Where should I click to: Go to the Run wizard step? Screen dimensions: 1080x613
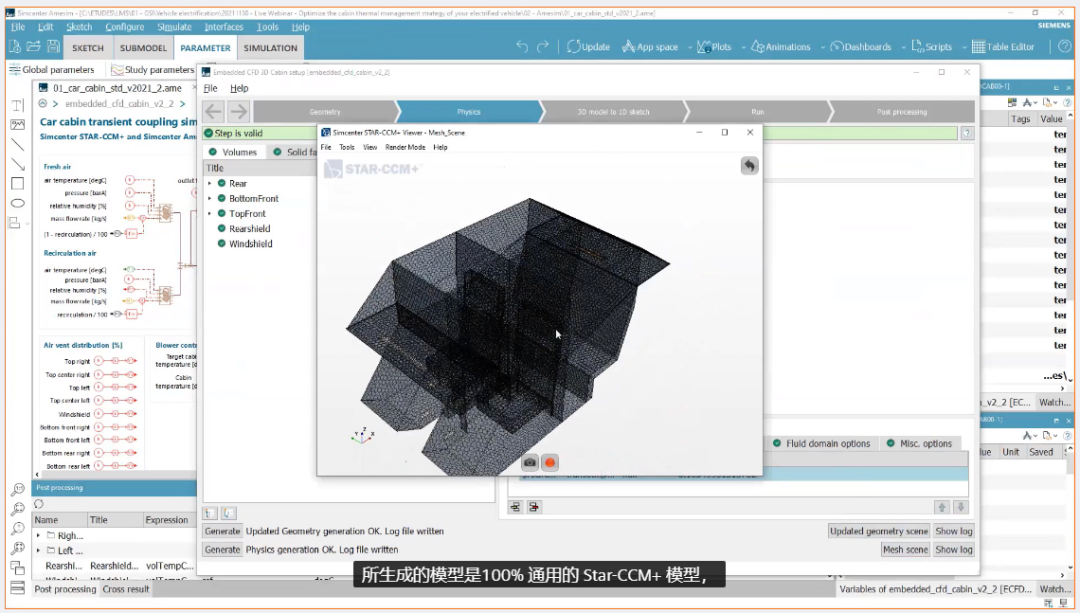(757, 112)
